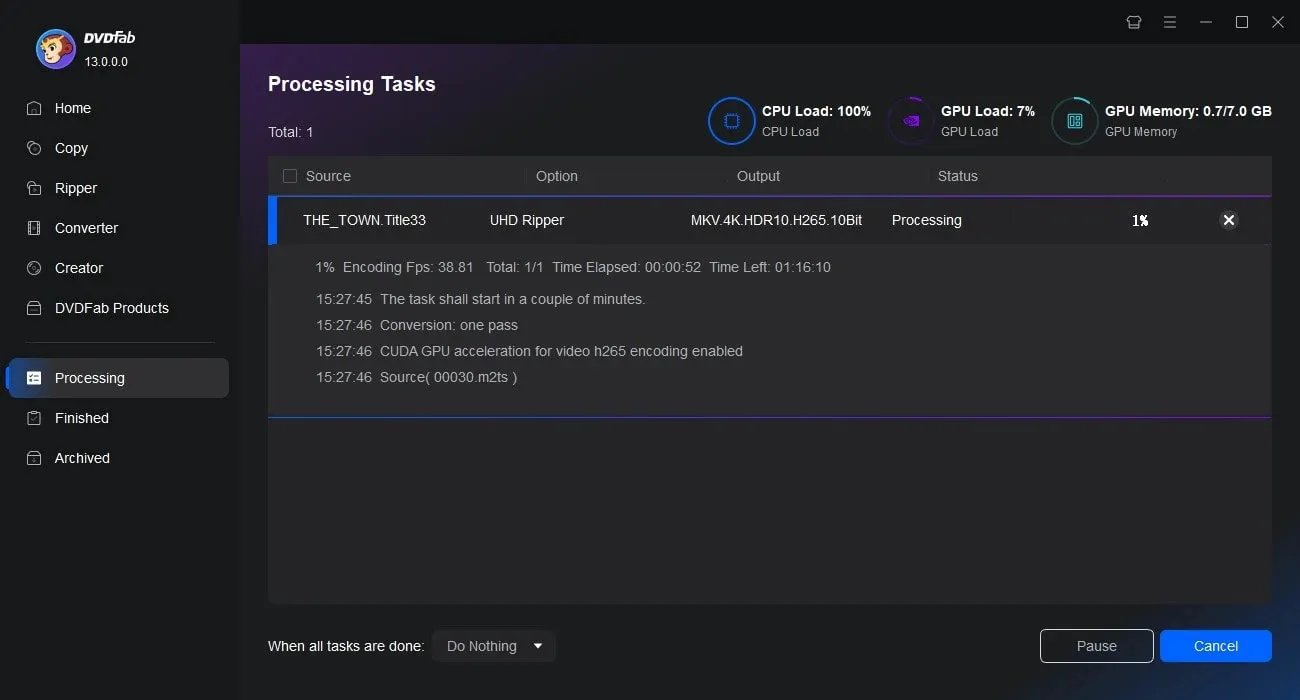Click the 1% task progress indicator
The image size is (1300, 700).
[x=1140, y=220]
